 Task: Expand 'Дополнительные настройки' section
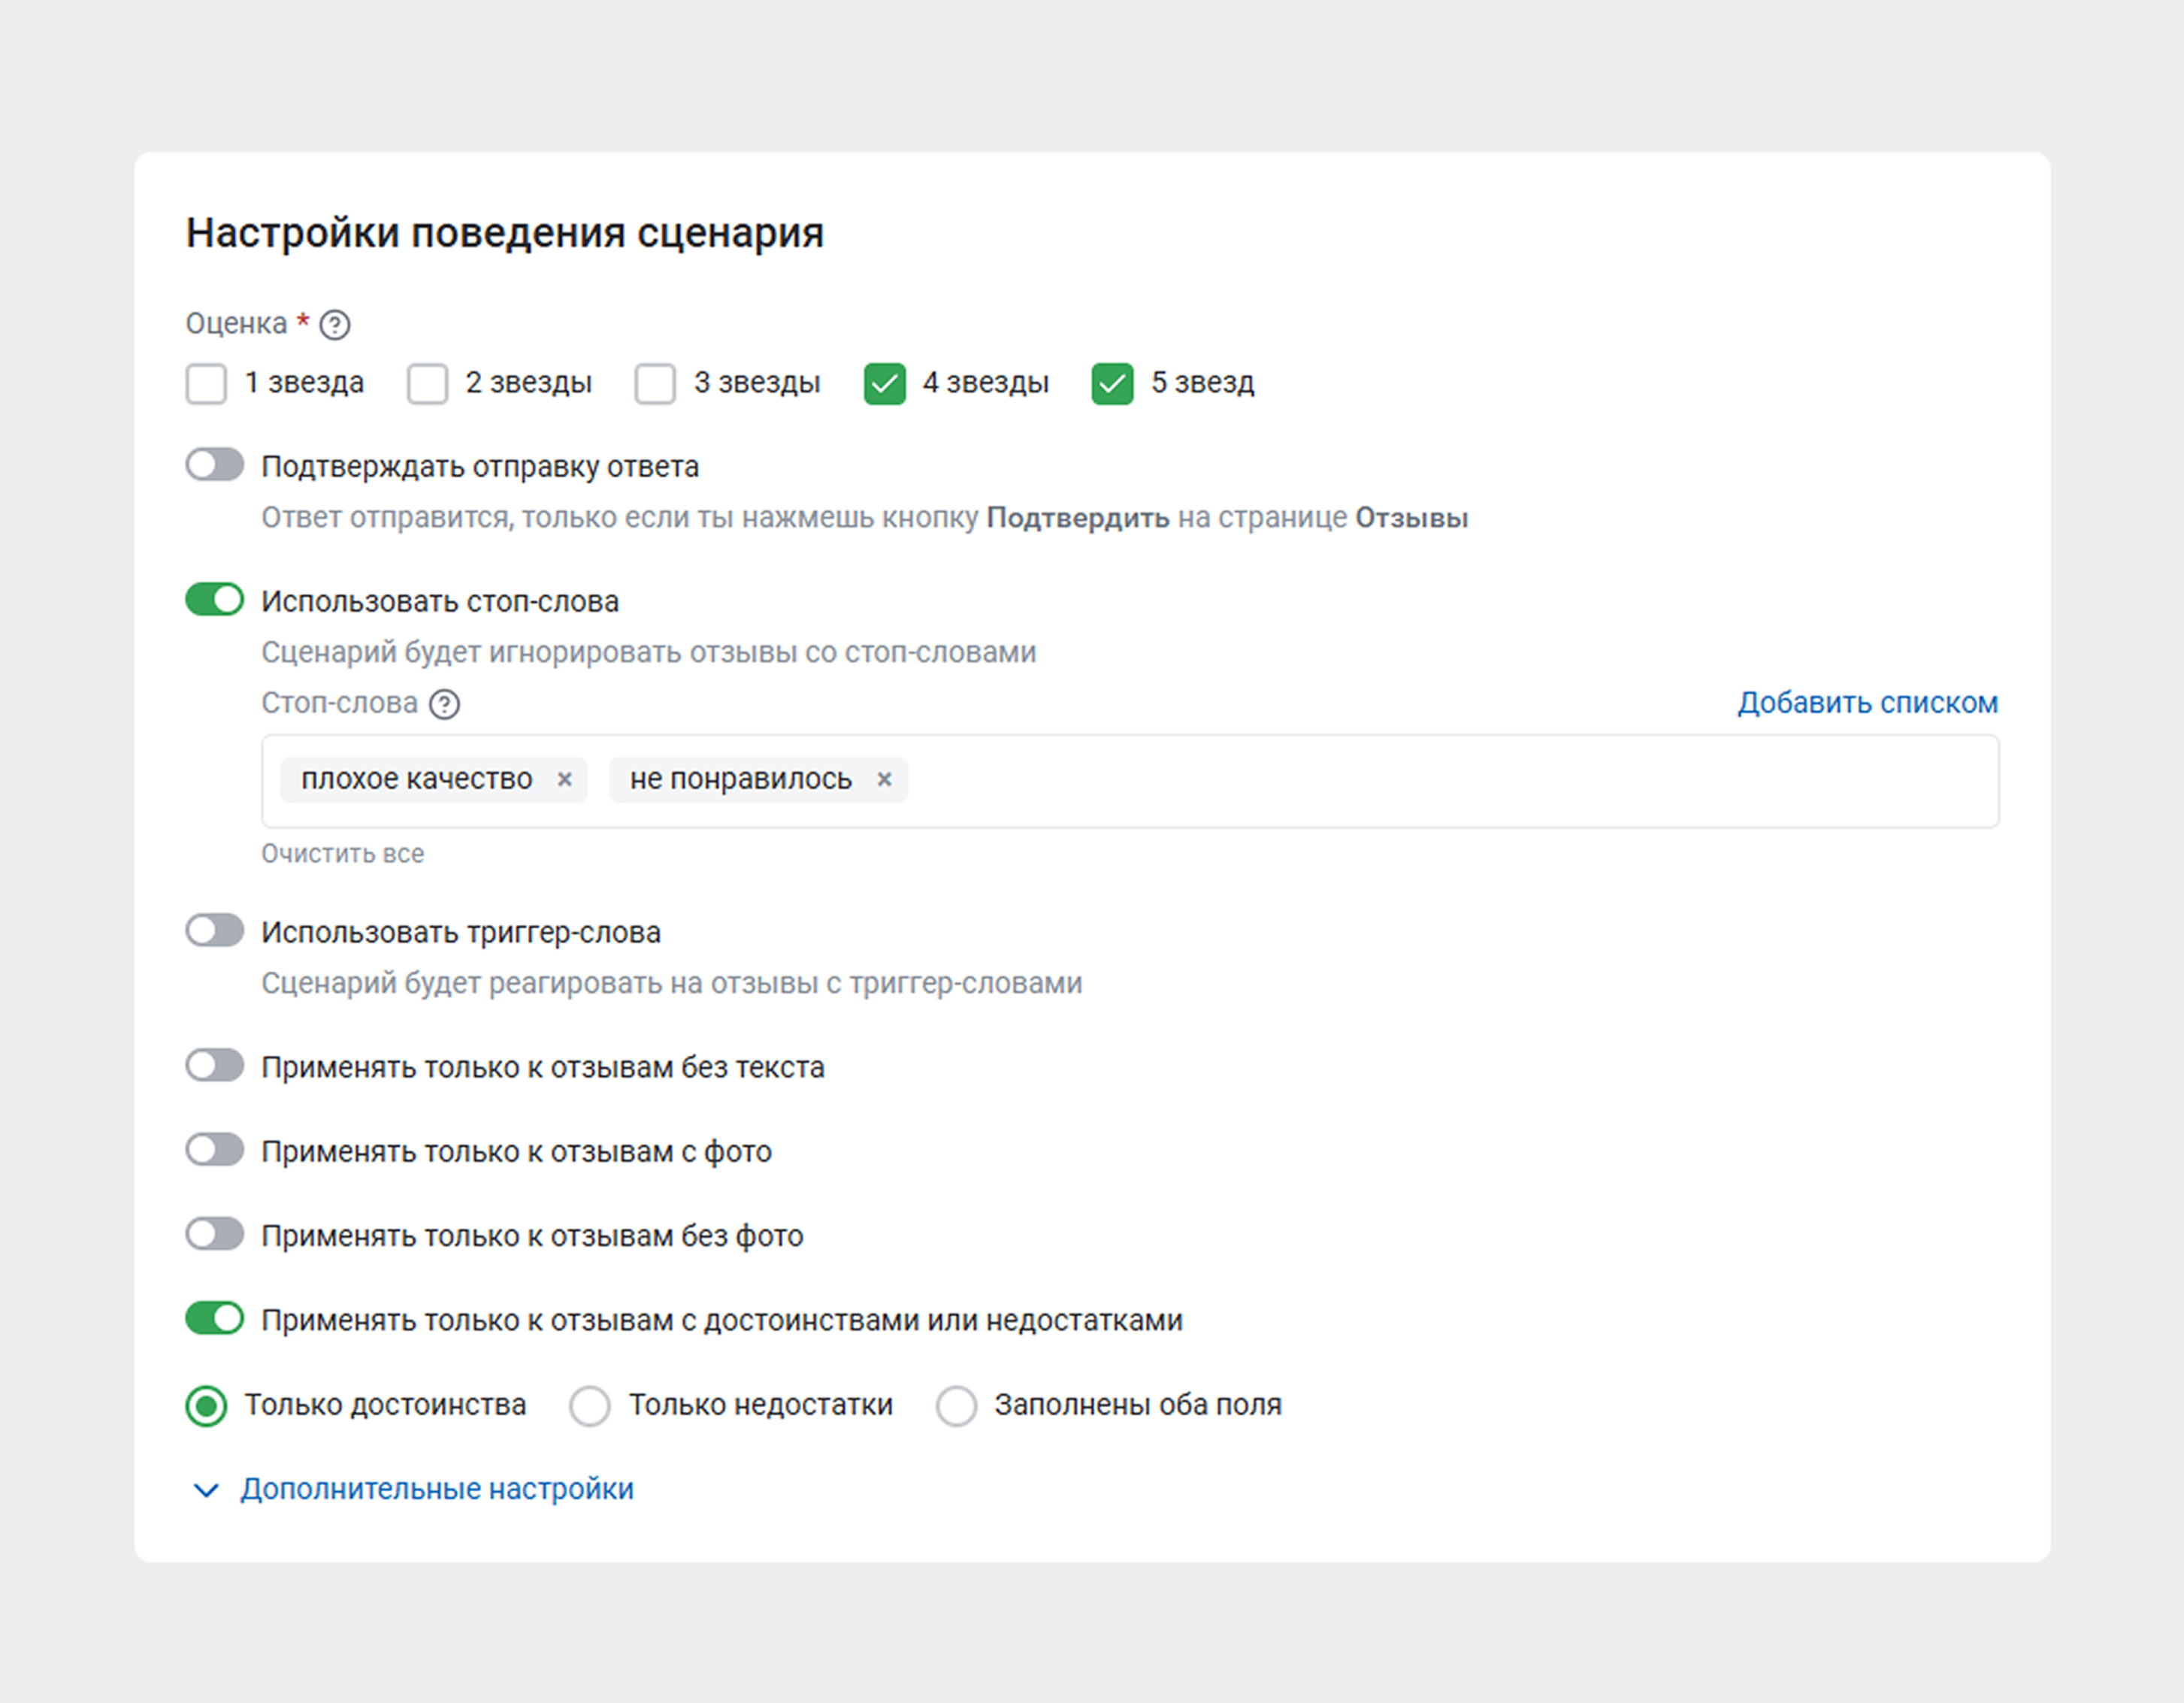pos(436,1489)
